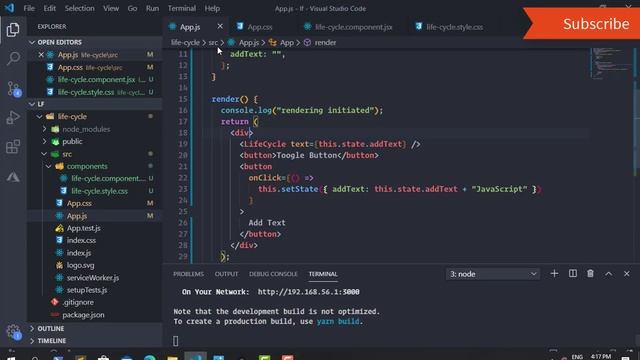Open the File menu
Screen dimensions: 640x360
pos(29,8)
